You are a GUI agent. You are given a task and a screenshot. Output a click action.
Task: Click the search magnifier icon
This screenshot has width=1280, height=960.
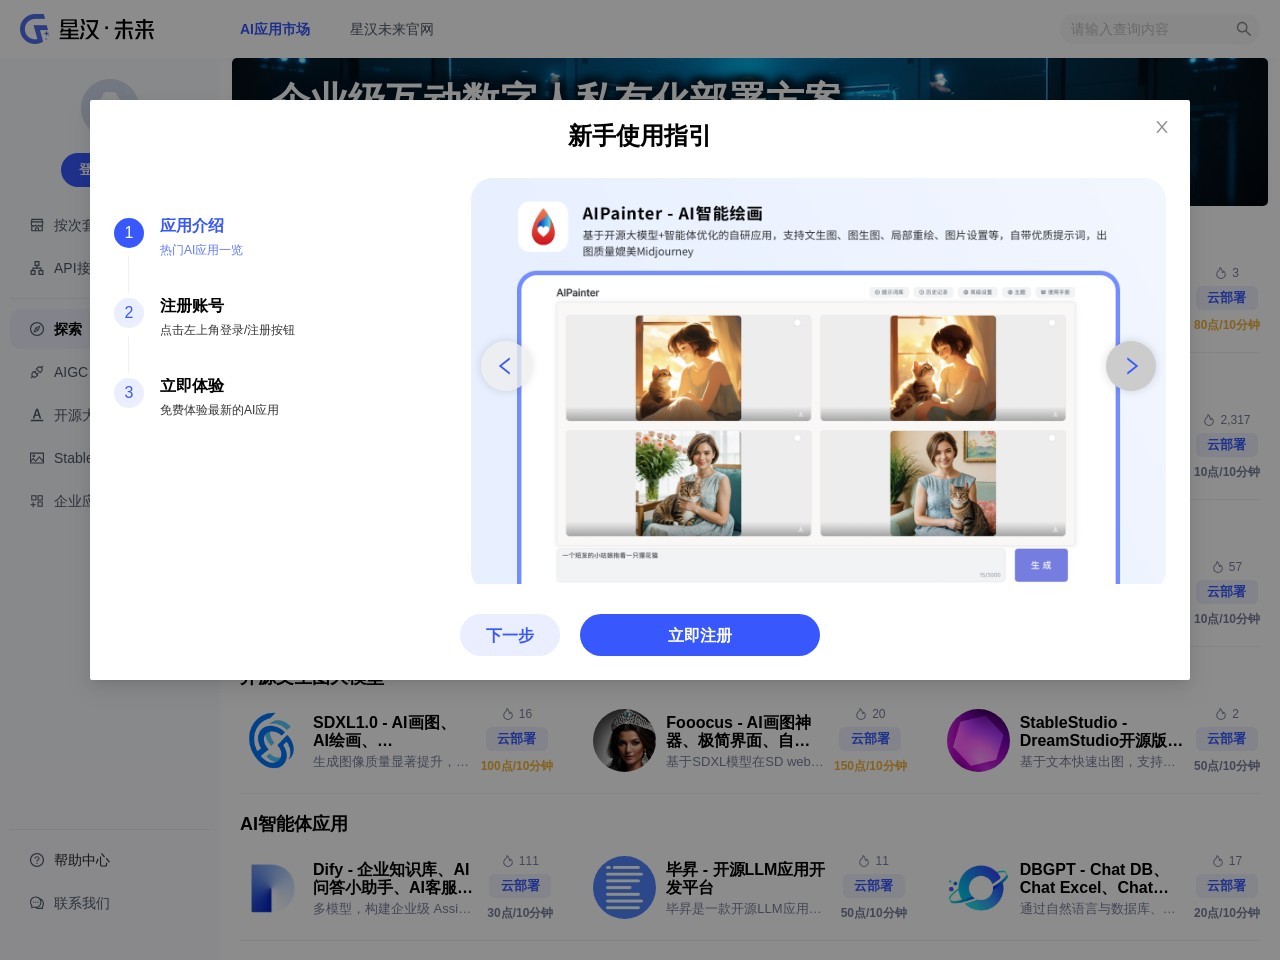click(x=1243, y=29)
